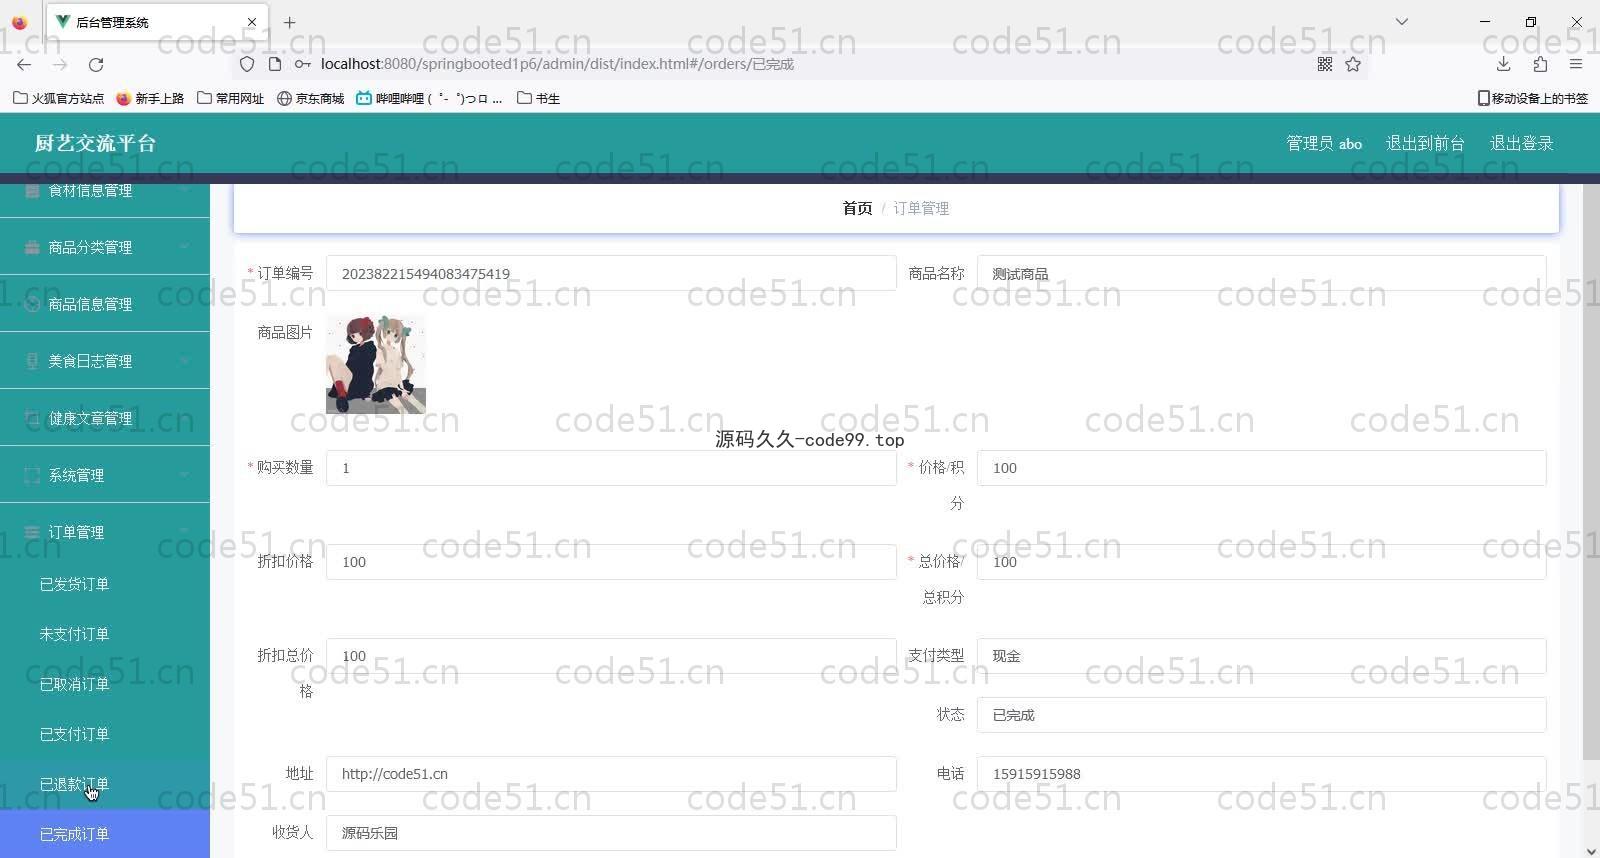The height and width of the screenshot is (858, 1600).
Task: Select 已发货订单 in the sidebar
Action: tap(105, 584)
